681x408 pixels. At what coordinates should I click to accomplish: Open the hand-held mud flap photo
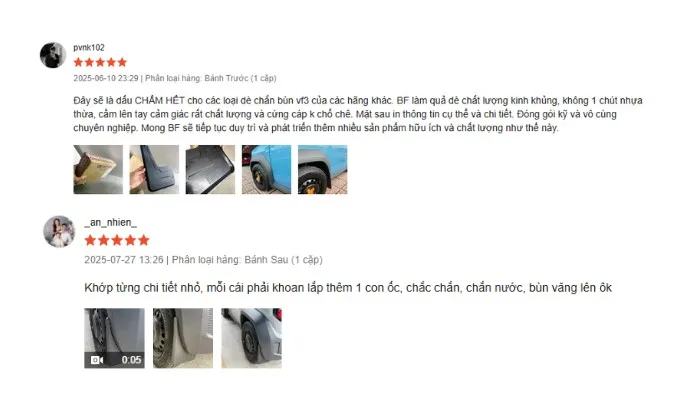tap(154, 169)
